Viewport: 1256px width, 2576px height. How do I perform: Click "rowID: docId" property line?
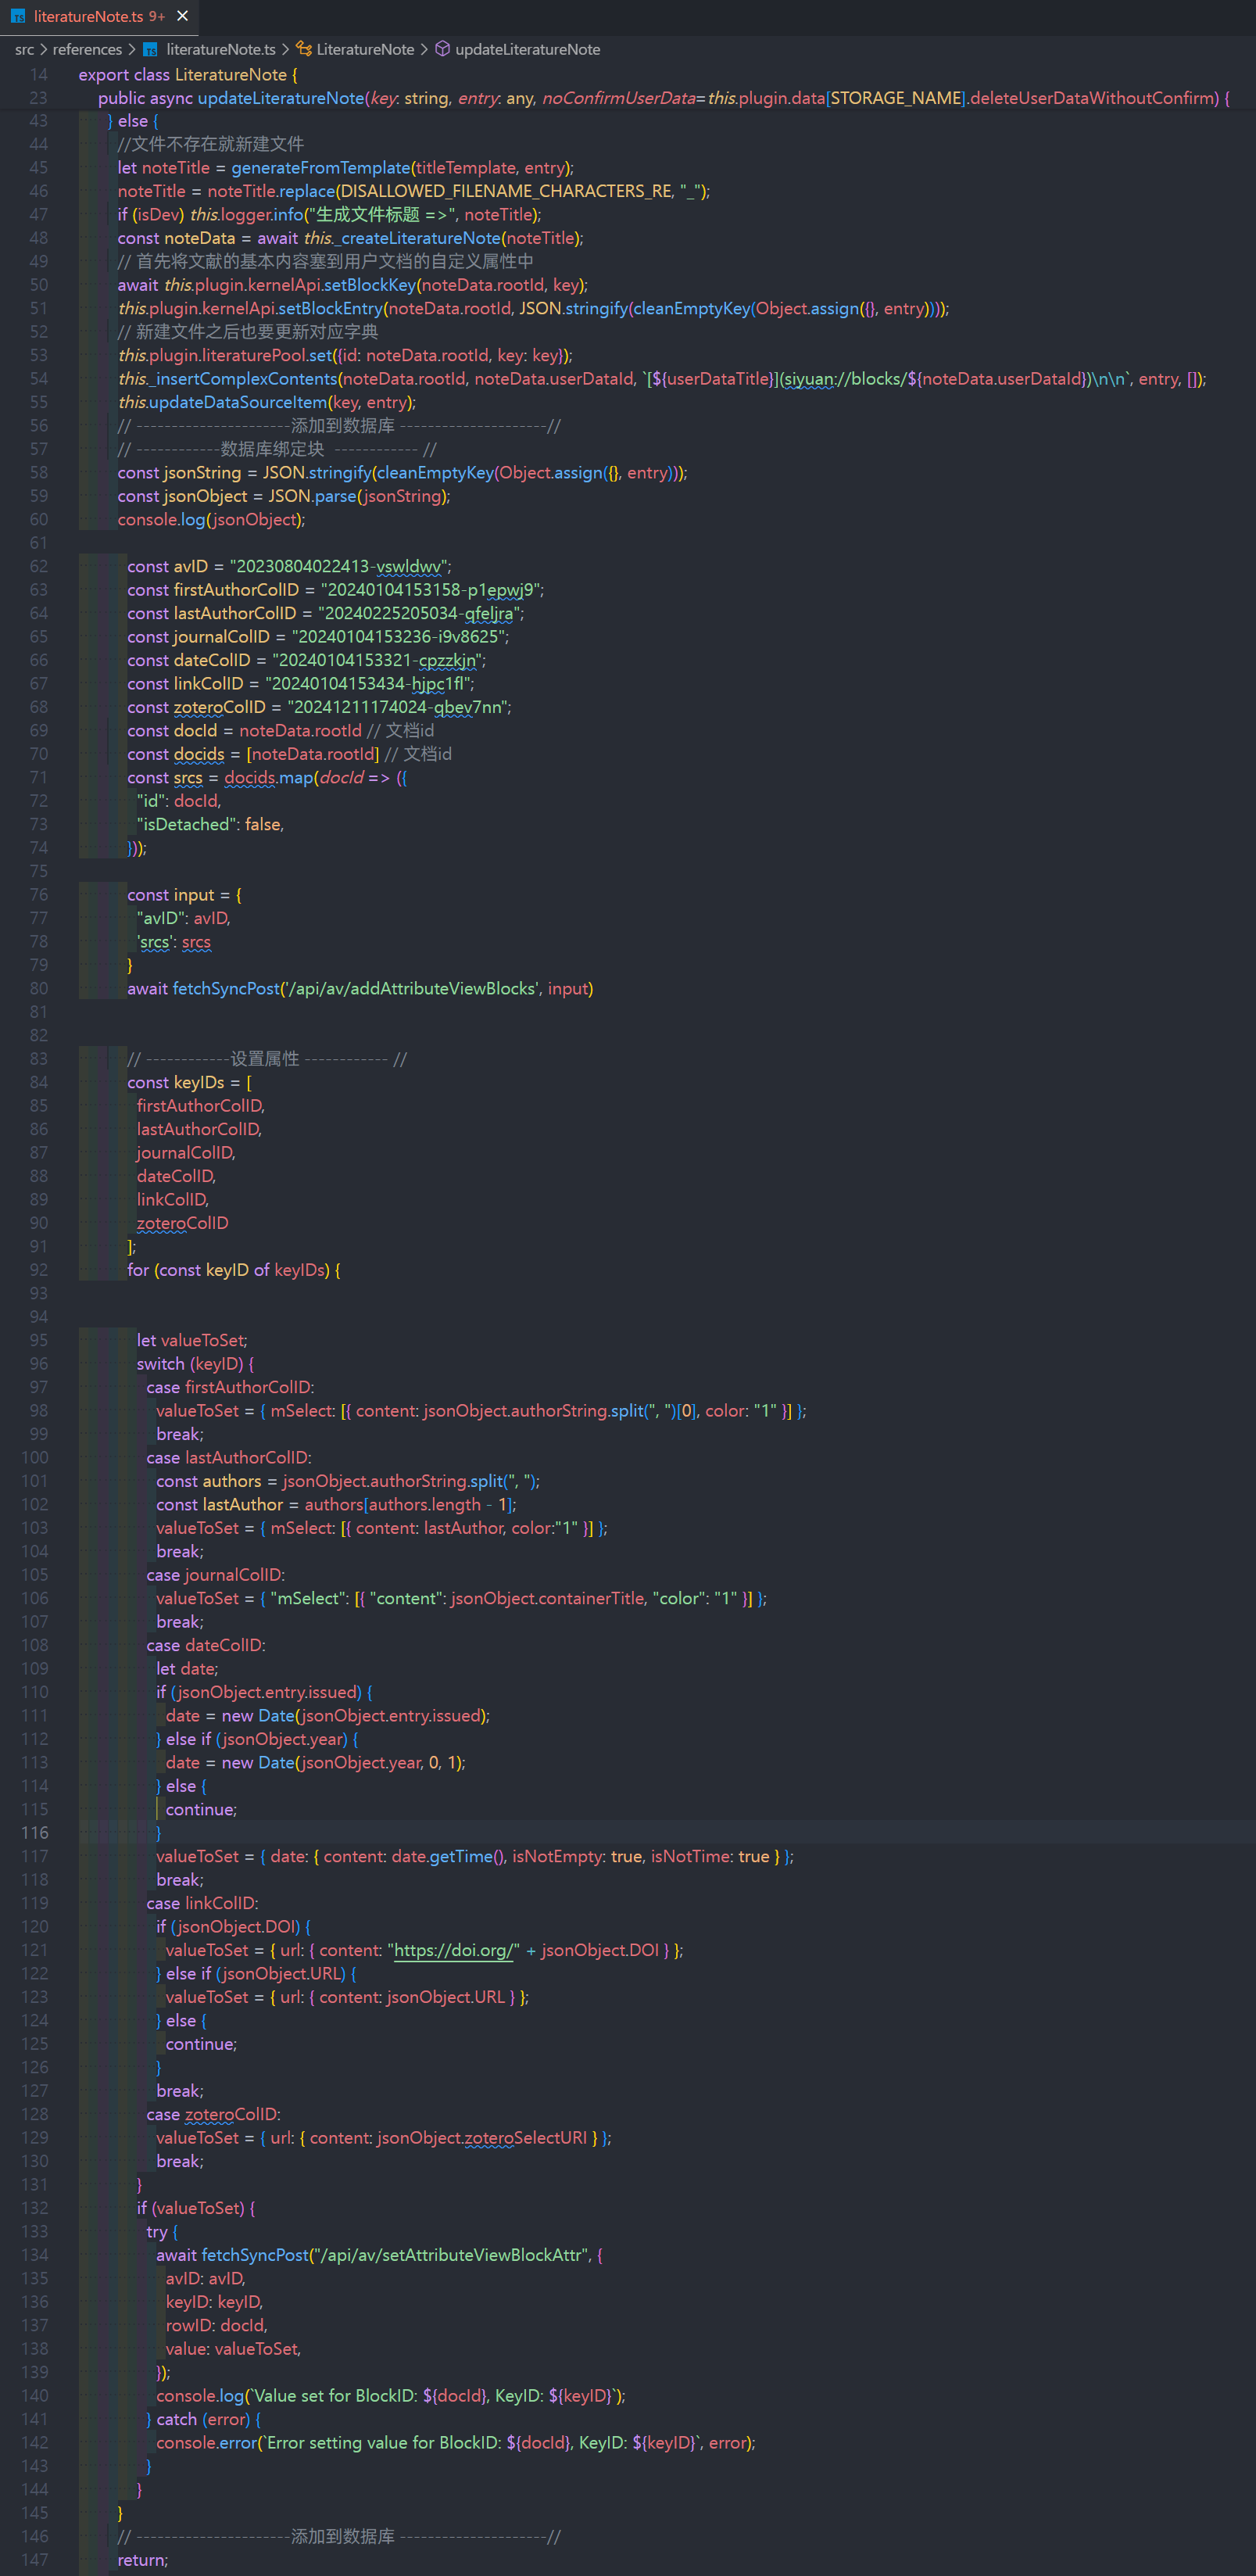[216, 2326]
